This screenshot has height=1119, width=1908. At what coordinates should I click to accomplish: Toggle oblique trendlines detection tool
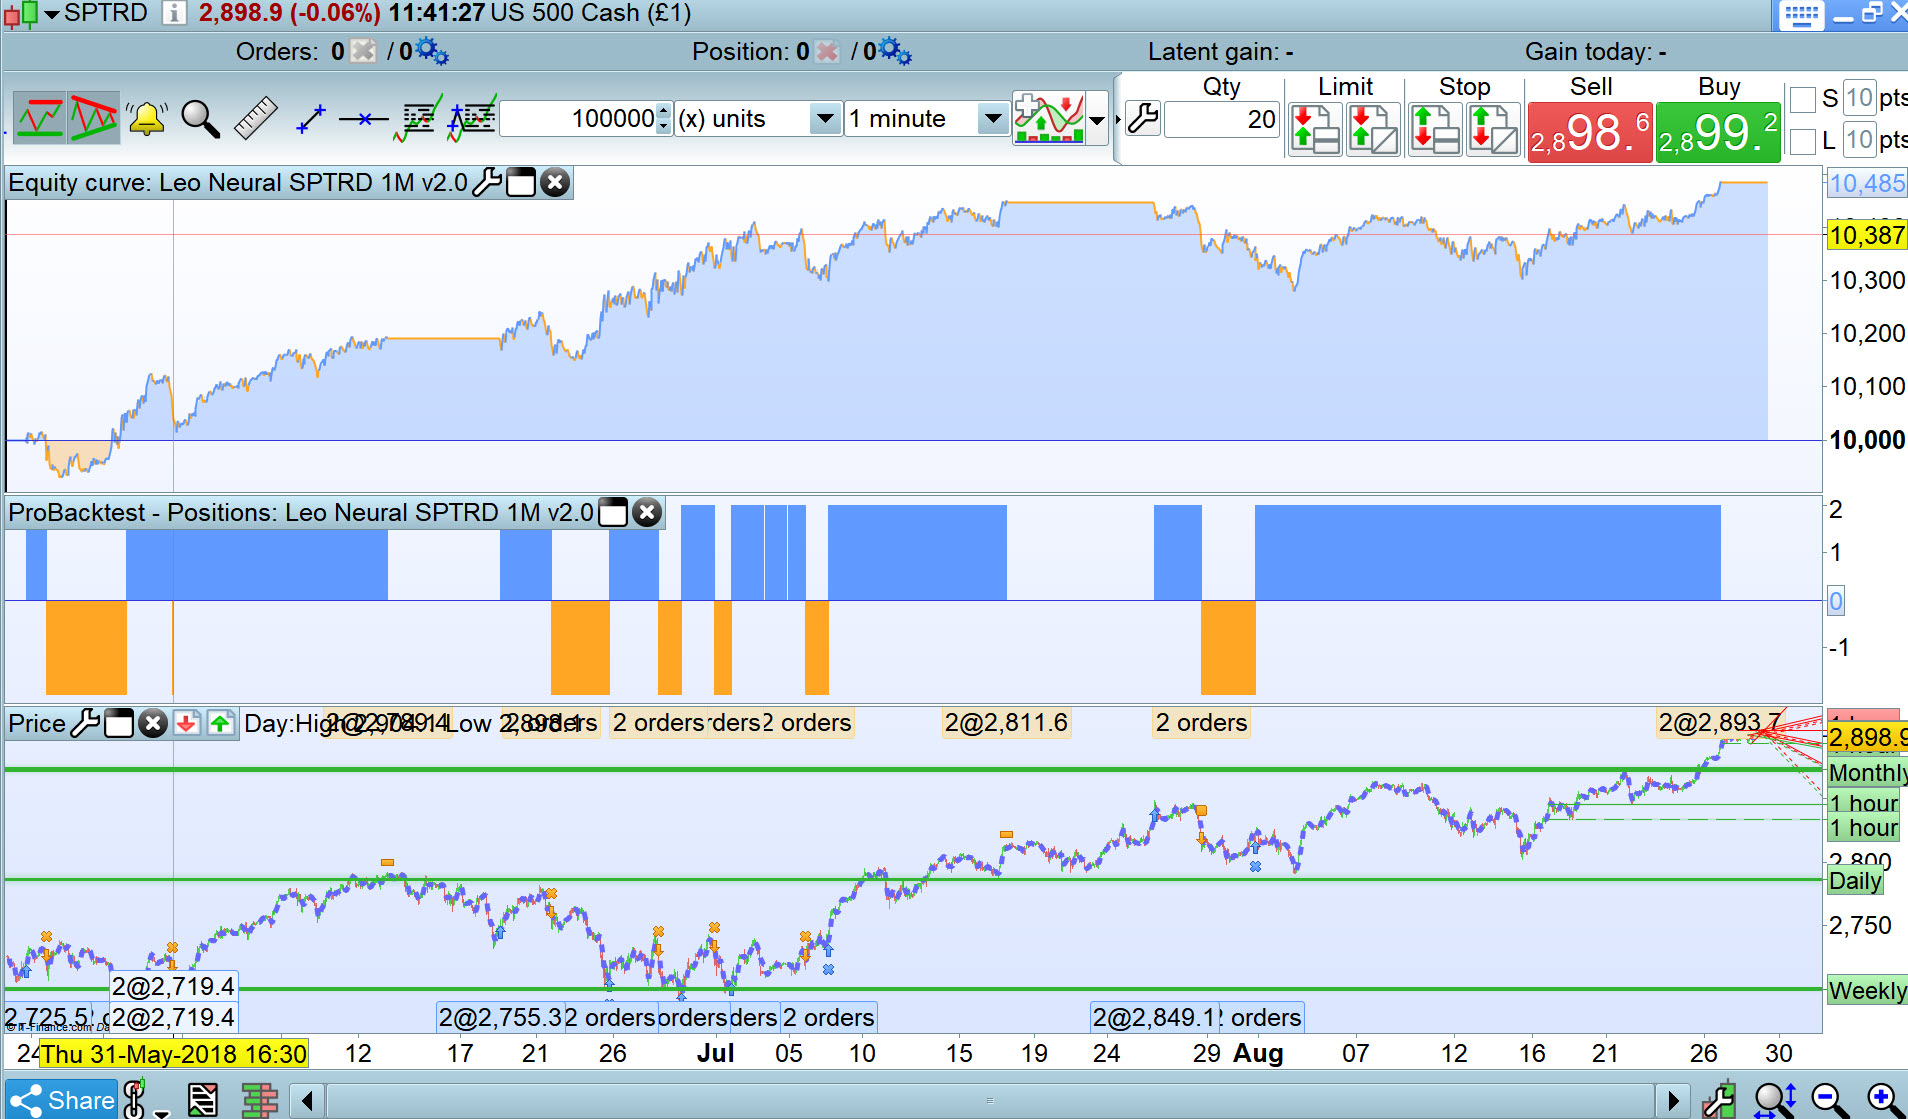(x=93, y=119)
